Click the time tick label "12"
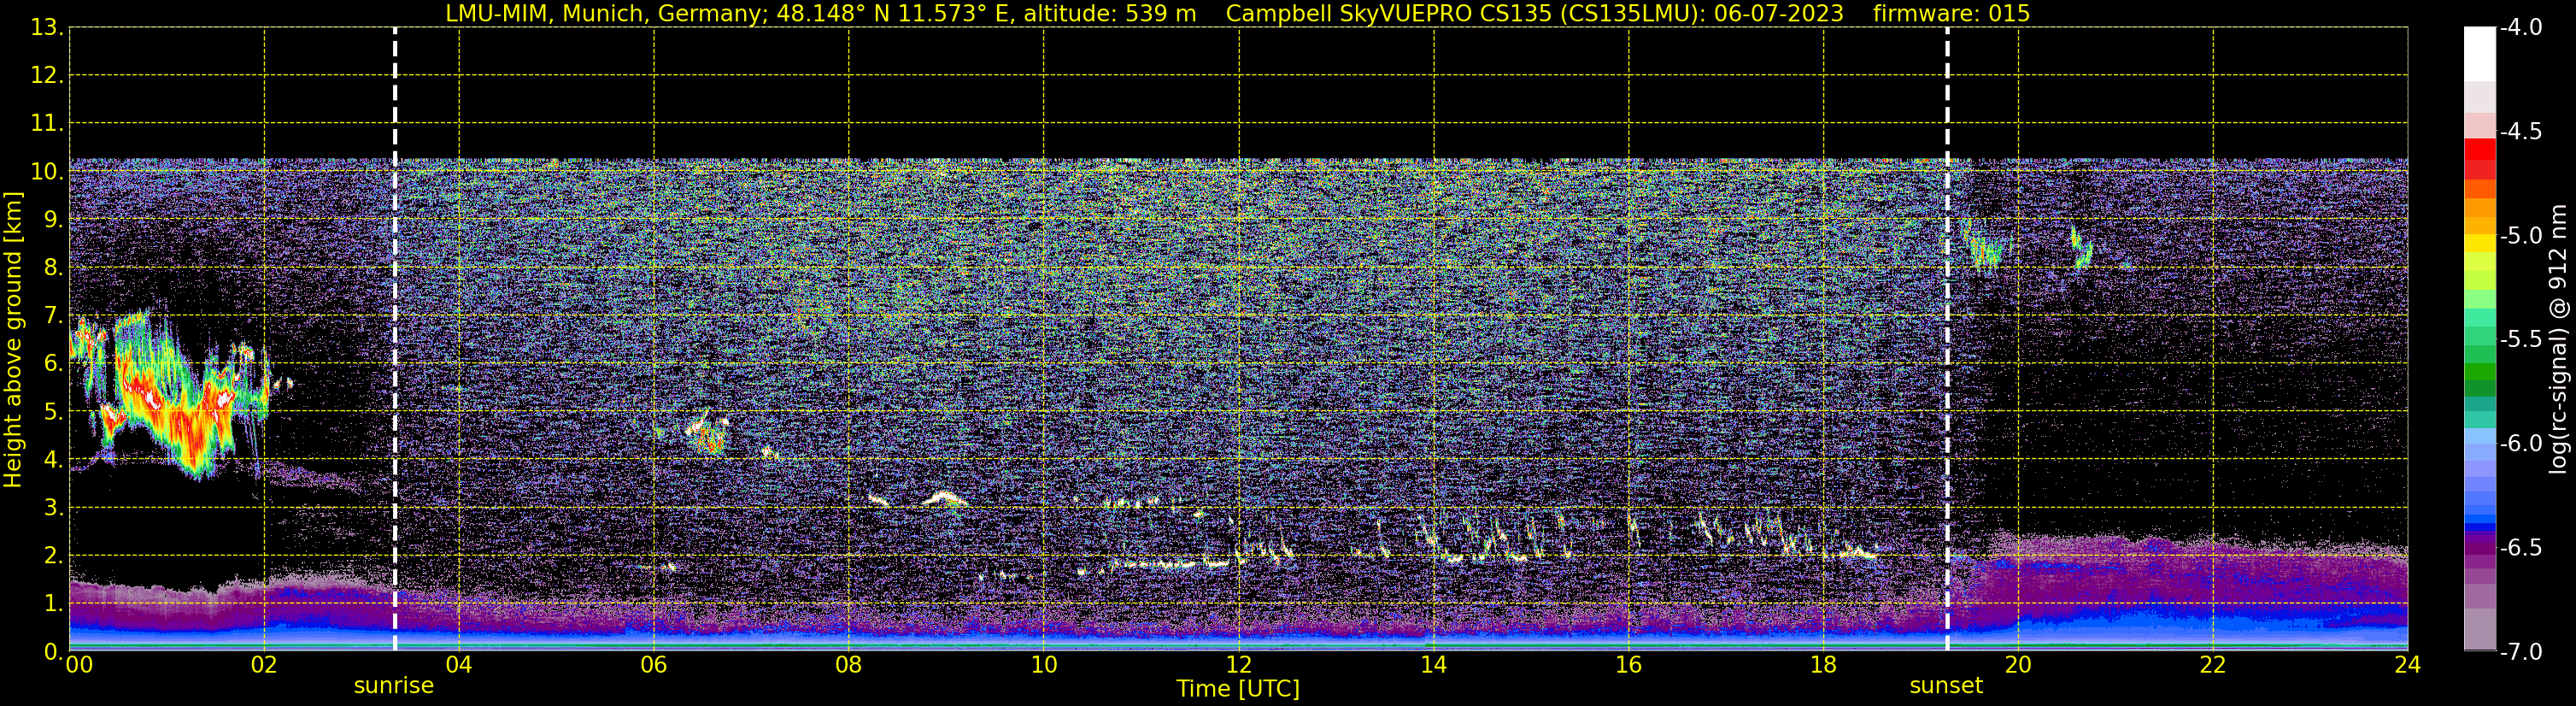Image resolution: width=2576 pixels, height=706 pixels. 1238,665
